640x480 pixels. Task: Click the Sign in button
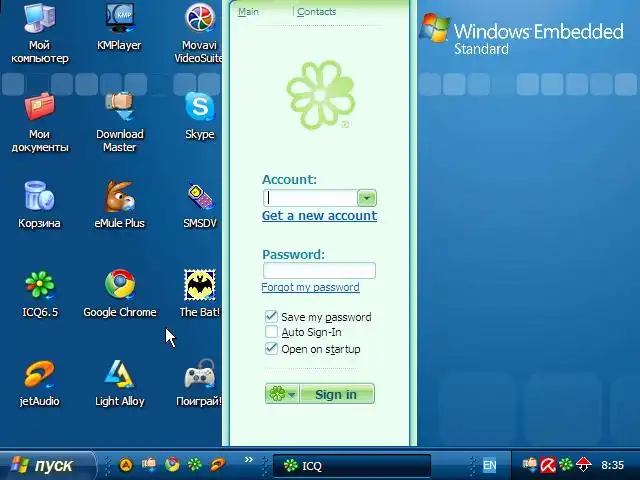(x=337, y=394)
